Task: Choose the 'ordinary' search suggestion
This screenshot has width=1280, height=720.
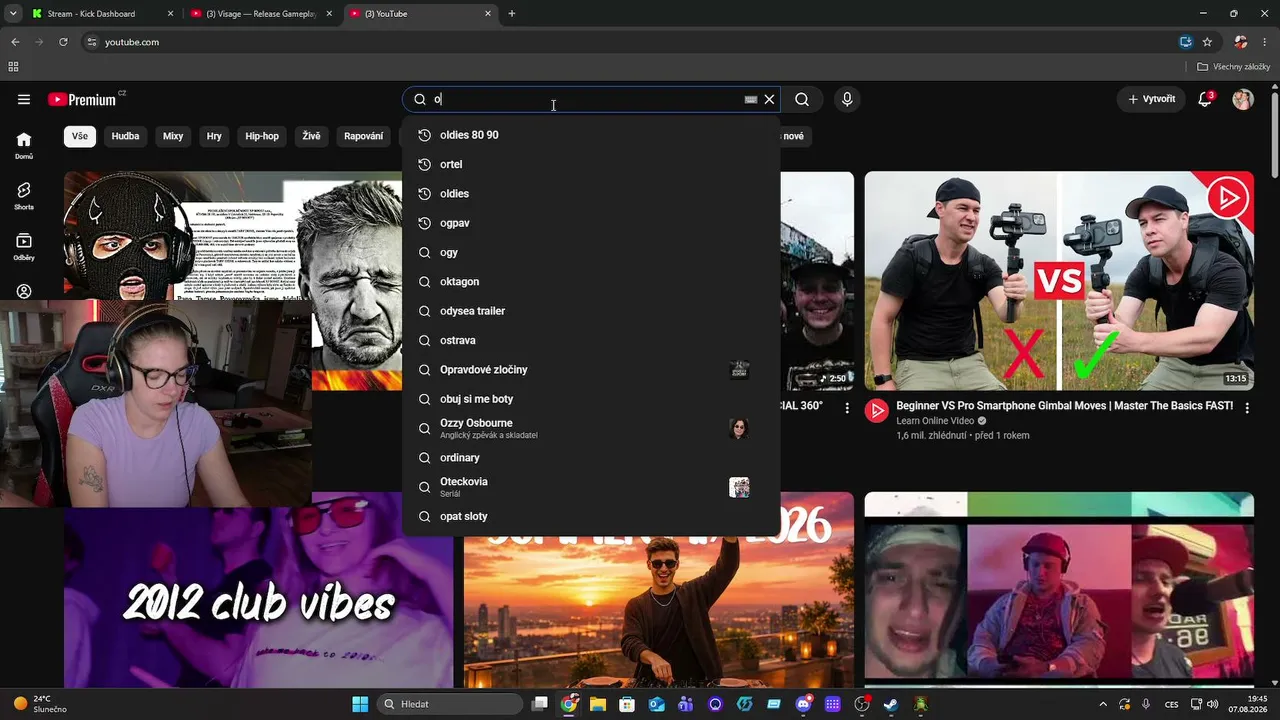Action: 591,458
